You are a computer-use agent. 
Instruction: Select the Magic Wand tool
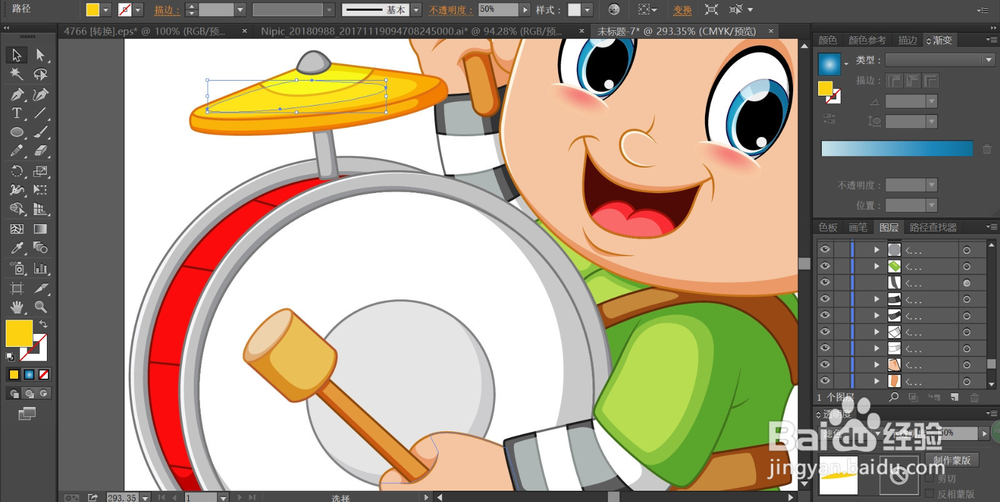click(17, 75)
